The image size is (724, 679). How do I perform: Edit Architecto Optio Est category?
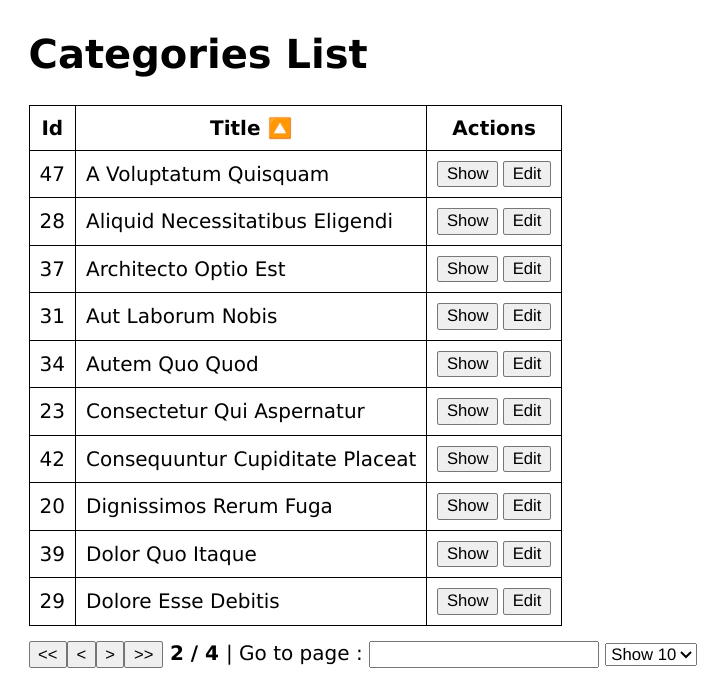(x=526, y=269)
